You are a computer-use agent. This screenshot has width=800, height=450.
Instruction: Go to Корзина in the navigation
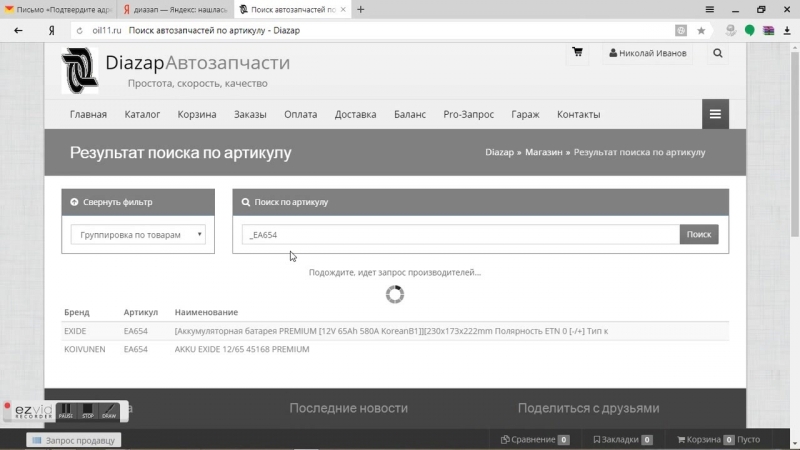[197, 114]
